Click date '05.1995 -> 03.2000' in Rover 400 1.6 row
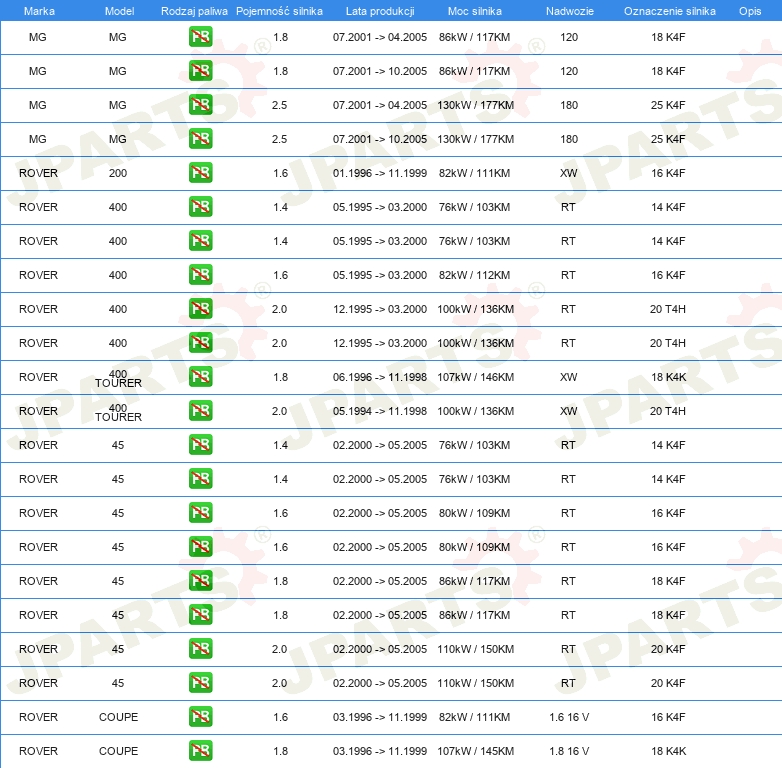Viewport: 782px width, 768px height. tap(380, 275)
